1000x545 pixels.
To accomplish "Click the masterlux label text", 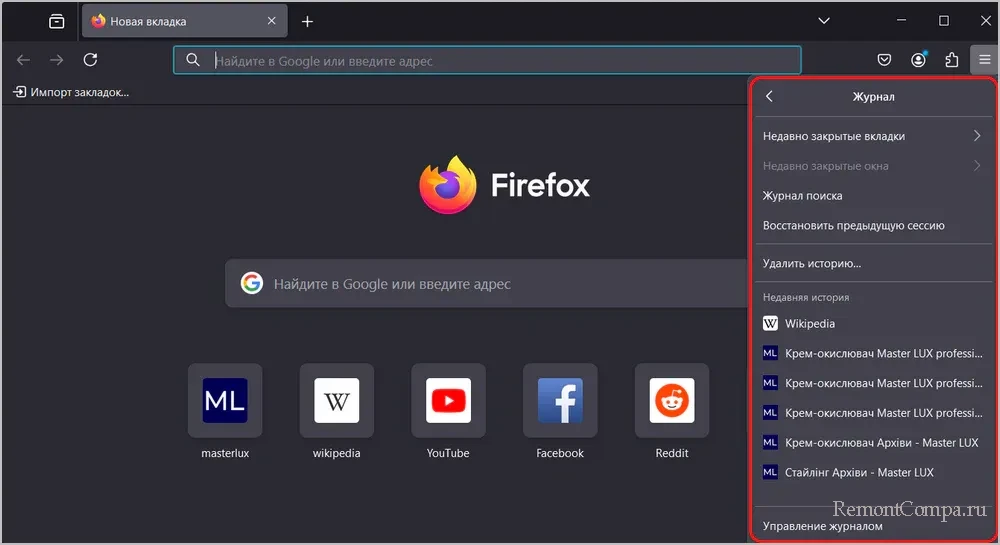I will click(x=225, y=453).
